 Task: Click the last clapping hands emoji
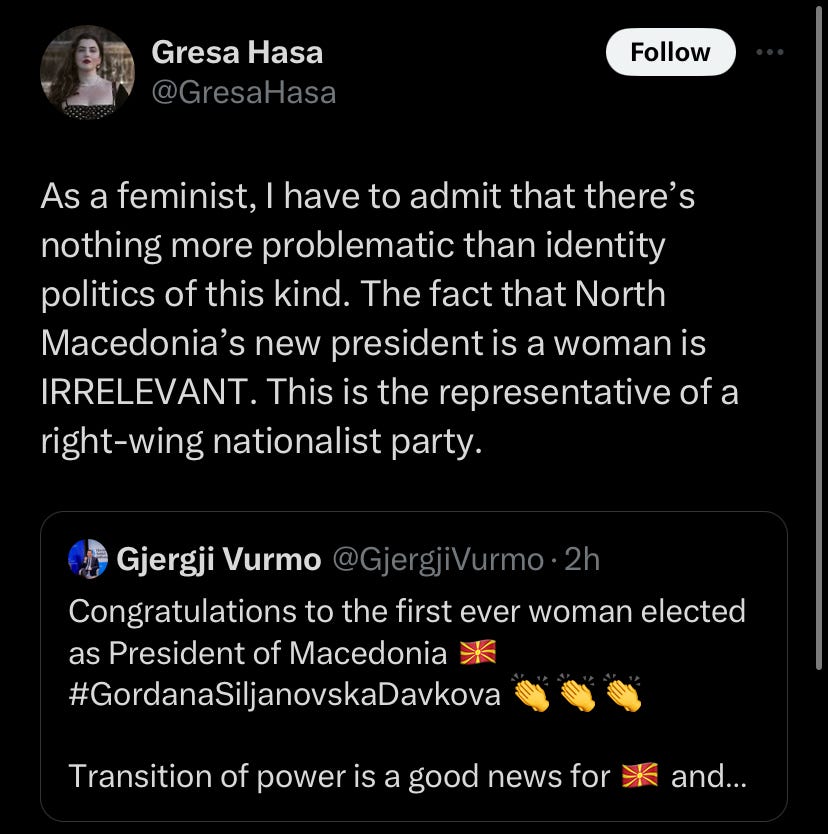(623, 693)
